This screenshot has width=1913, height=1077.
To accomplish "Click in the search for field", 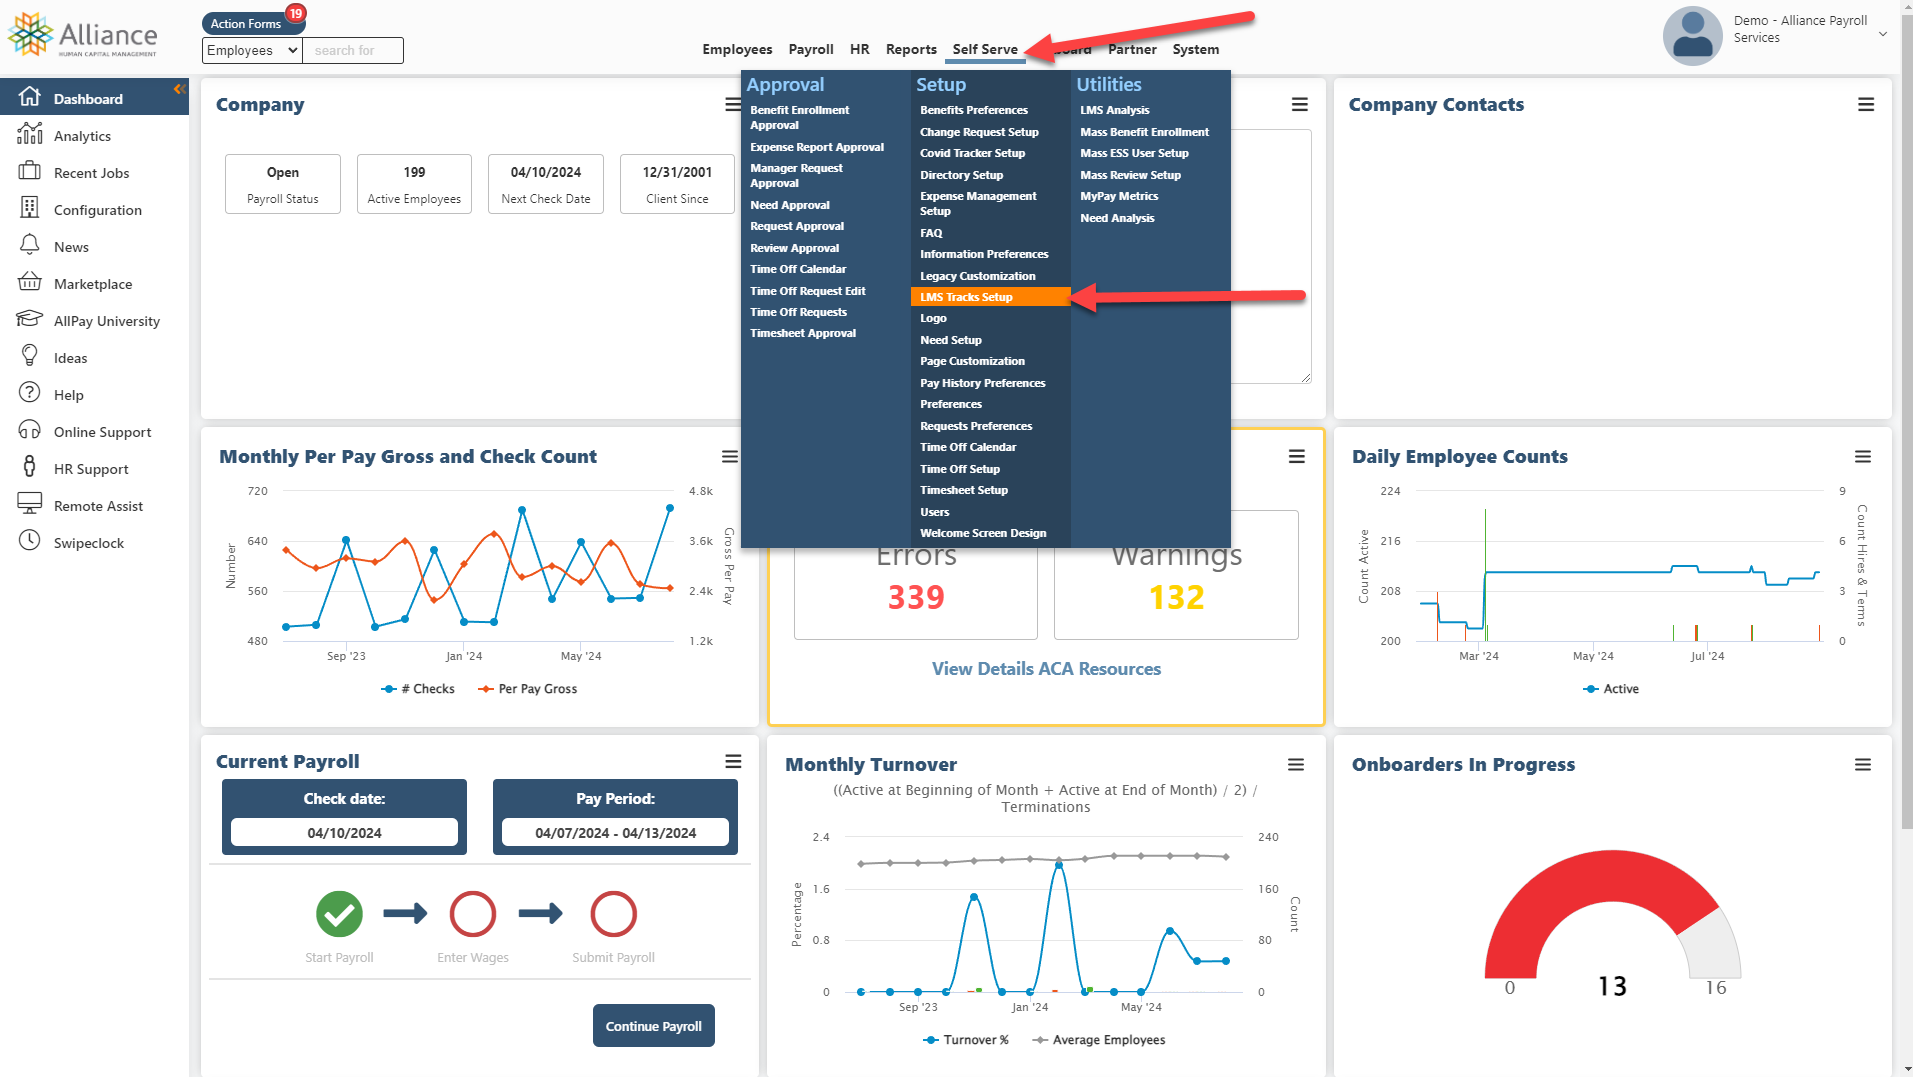I will (353, 50).
